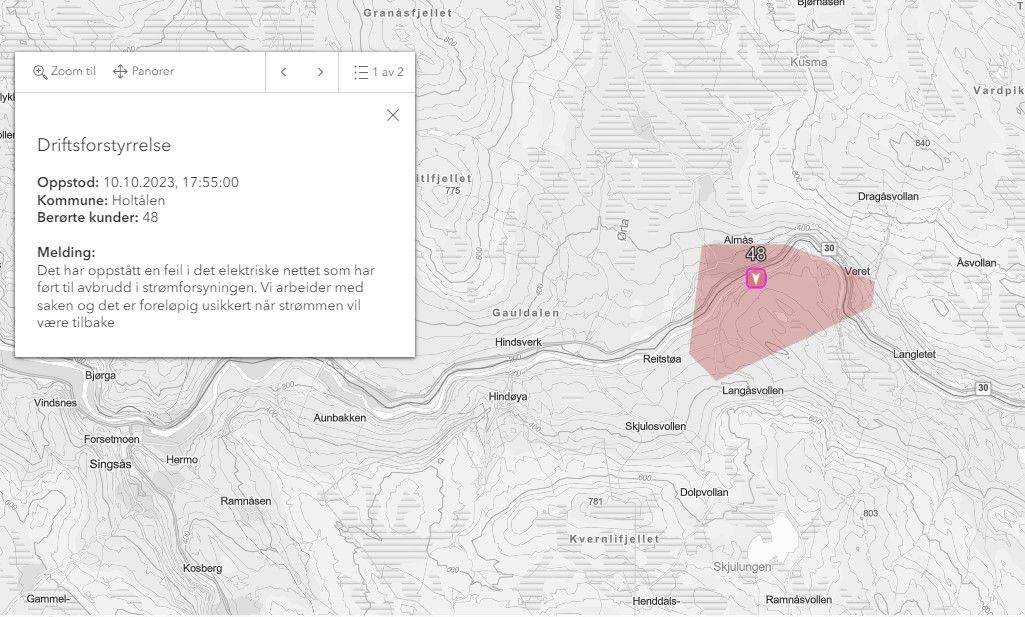Click the Driftsforstyrrelse popup title
Image resolution: width=1025 pixels, height=617 pixels.
104,145
